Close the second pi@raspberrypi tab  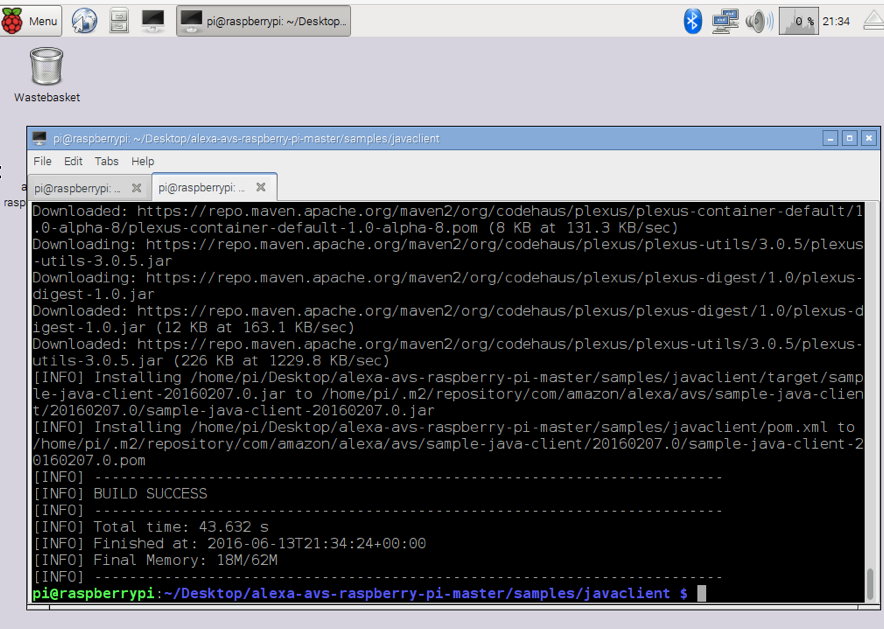260,187
